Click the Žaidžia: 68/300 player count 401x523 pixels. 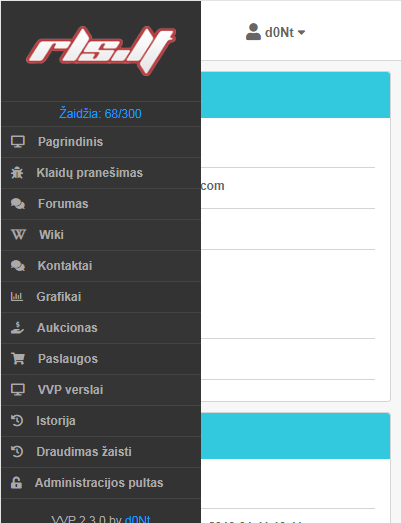click(x=100, y=114)
